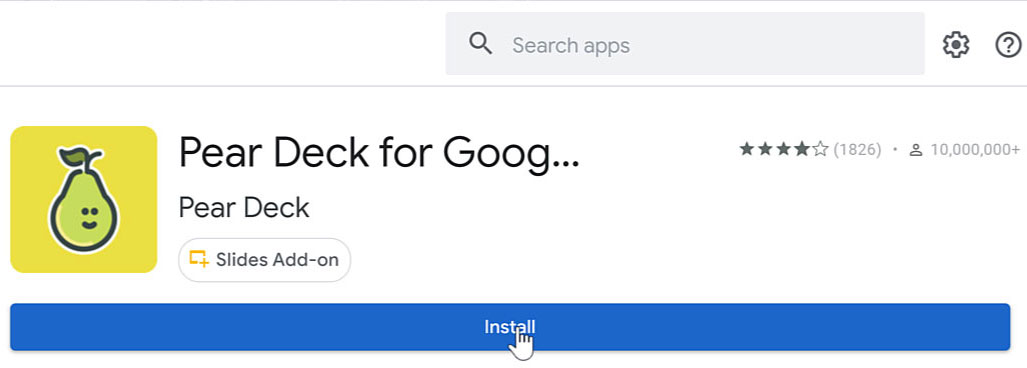Click the Pear Deck pear logo
This screenshot has width=1027, height=368.
click(x=84, y=200)
